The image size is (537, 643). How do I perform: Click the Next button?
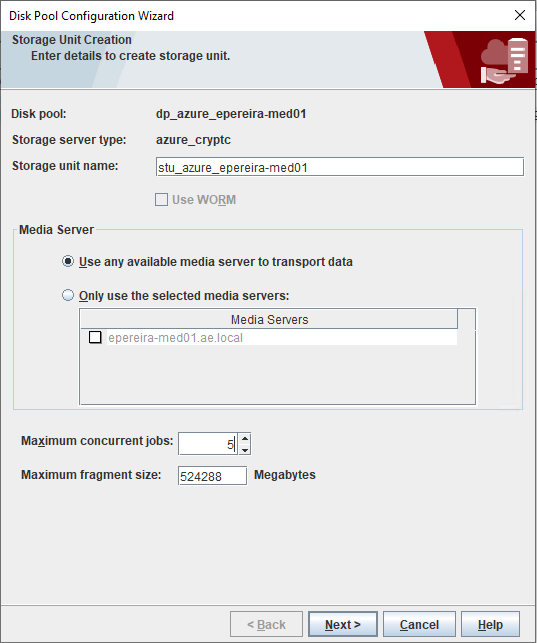coord(343,625)
